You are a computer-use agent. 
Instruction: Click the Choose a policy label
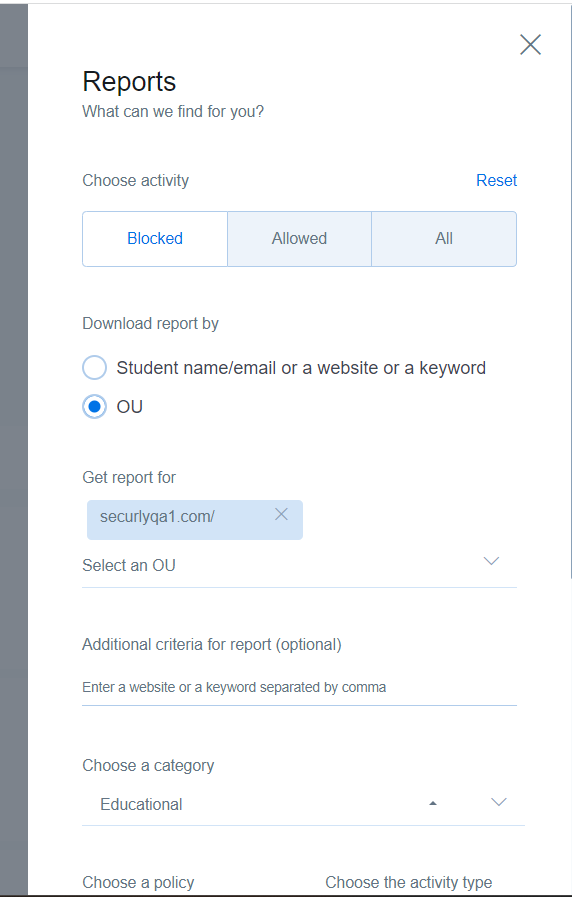[138, 882]
